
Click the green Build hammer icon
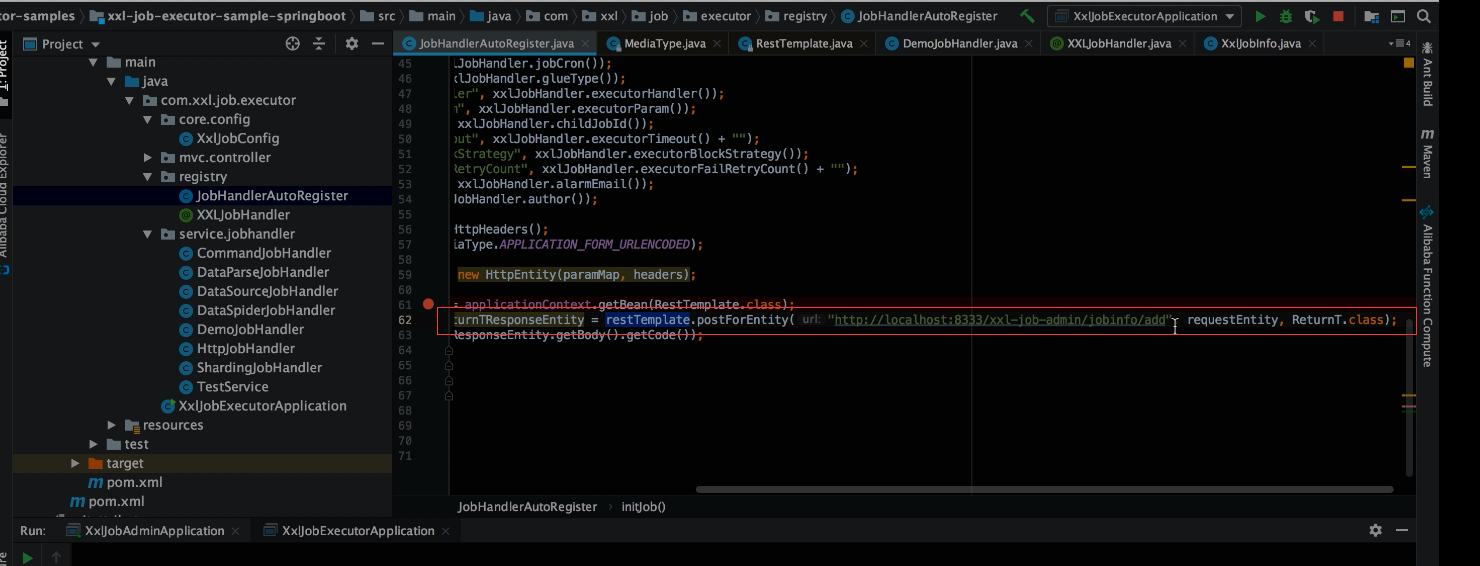click(1027, 16)
